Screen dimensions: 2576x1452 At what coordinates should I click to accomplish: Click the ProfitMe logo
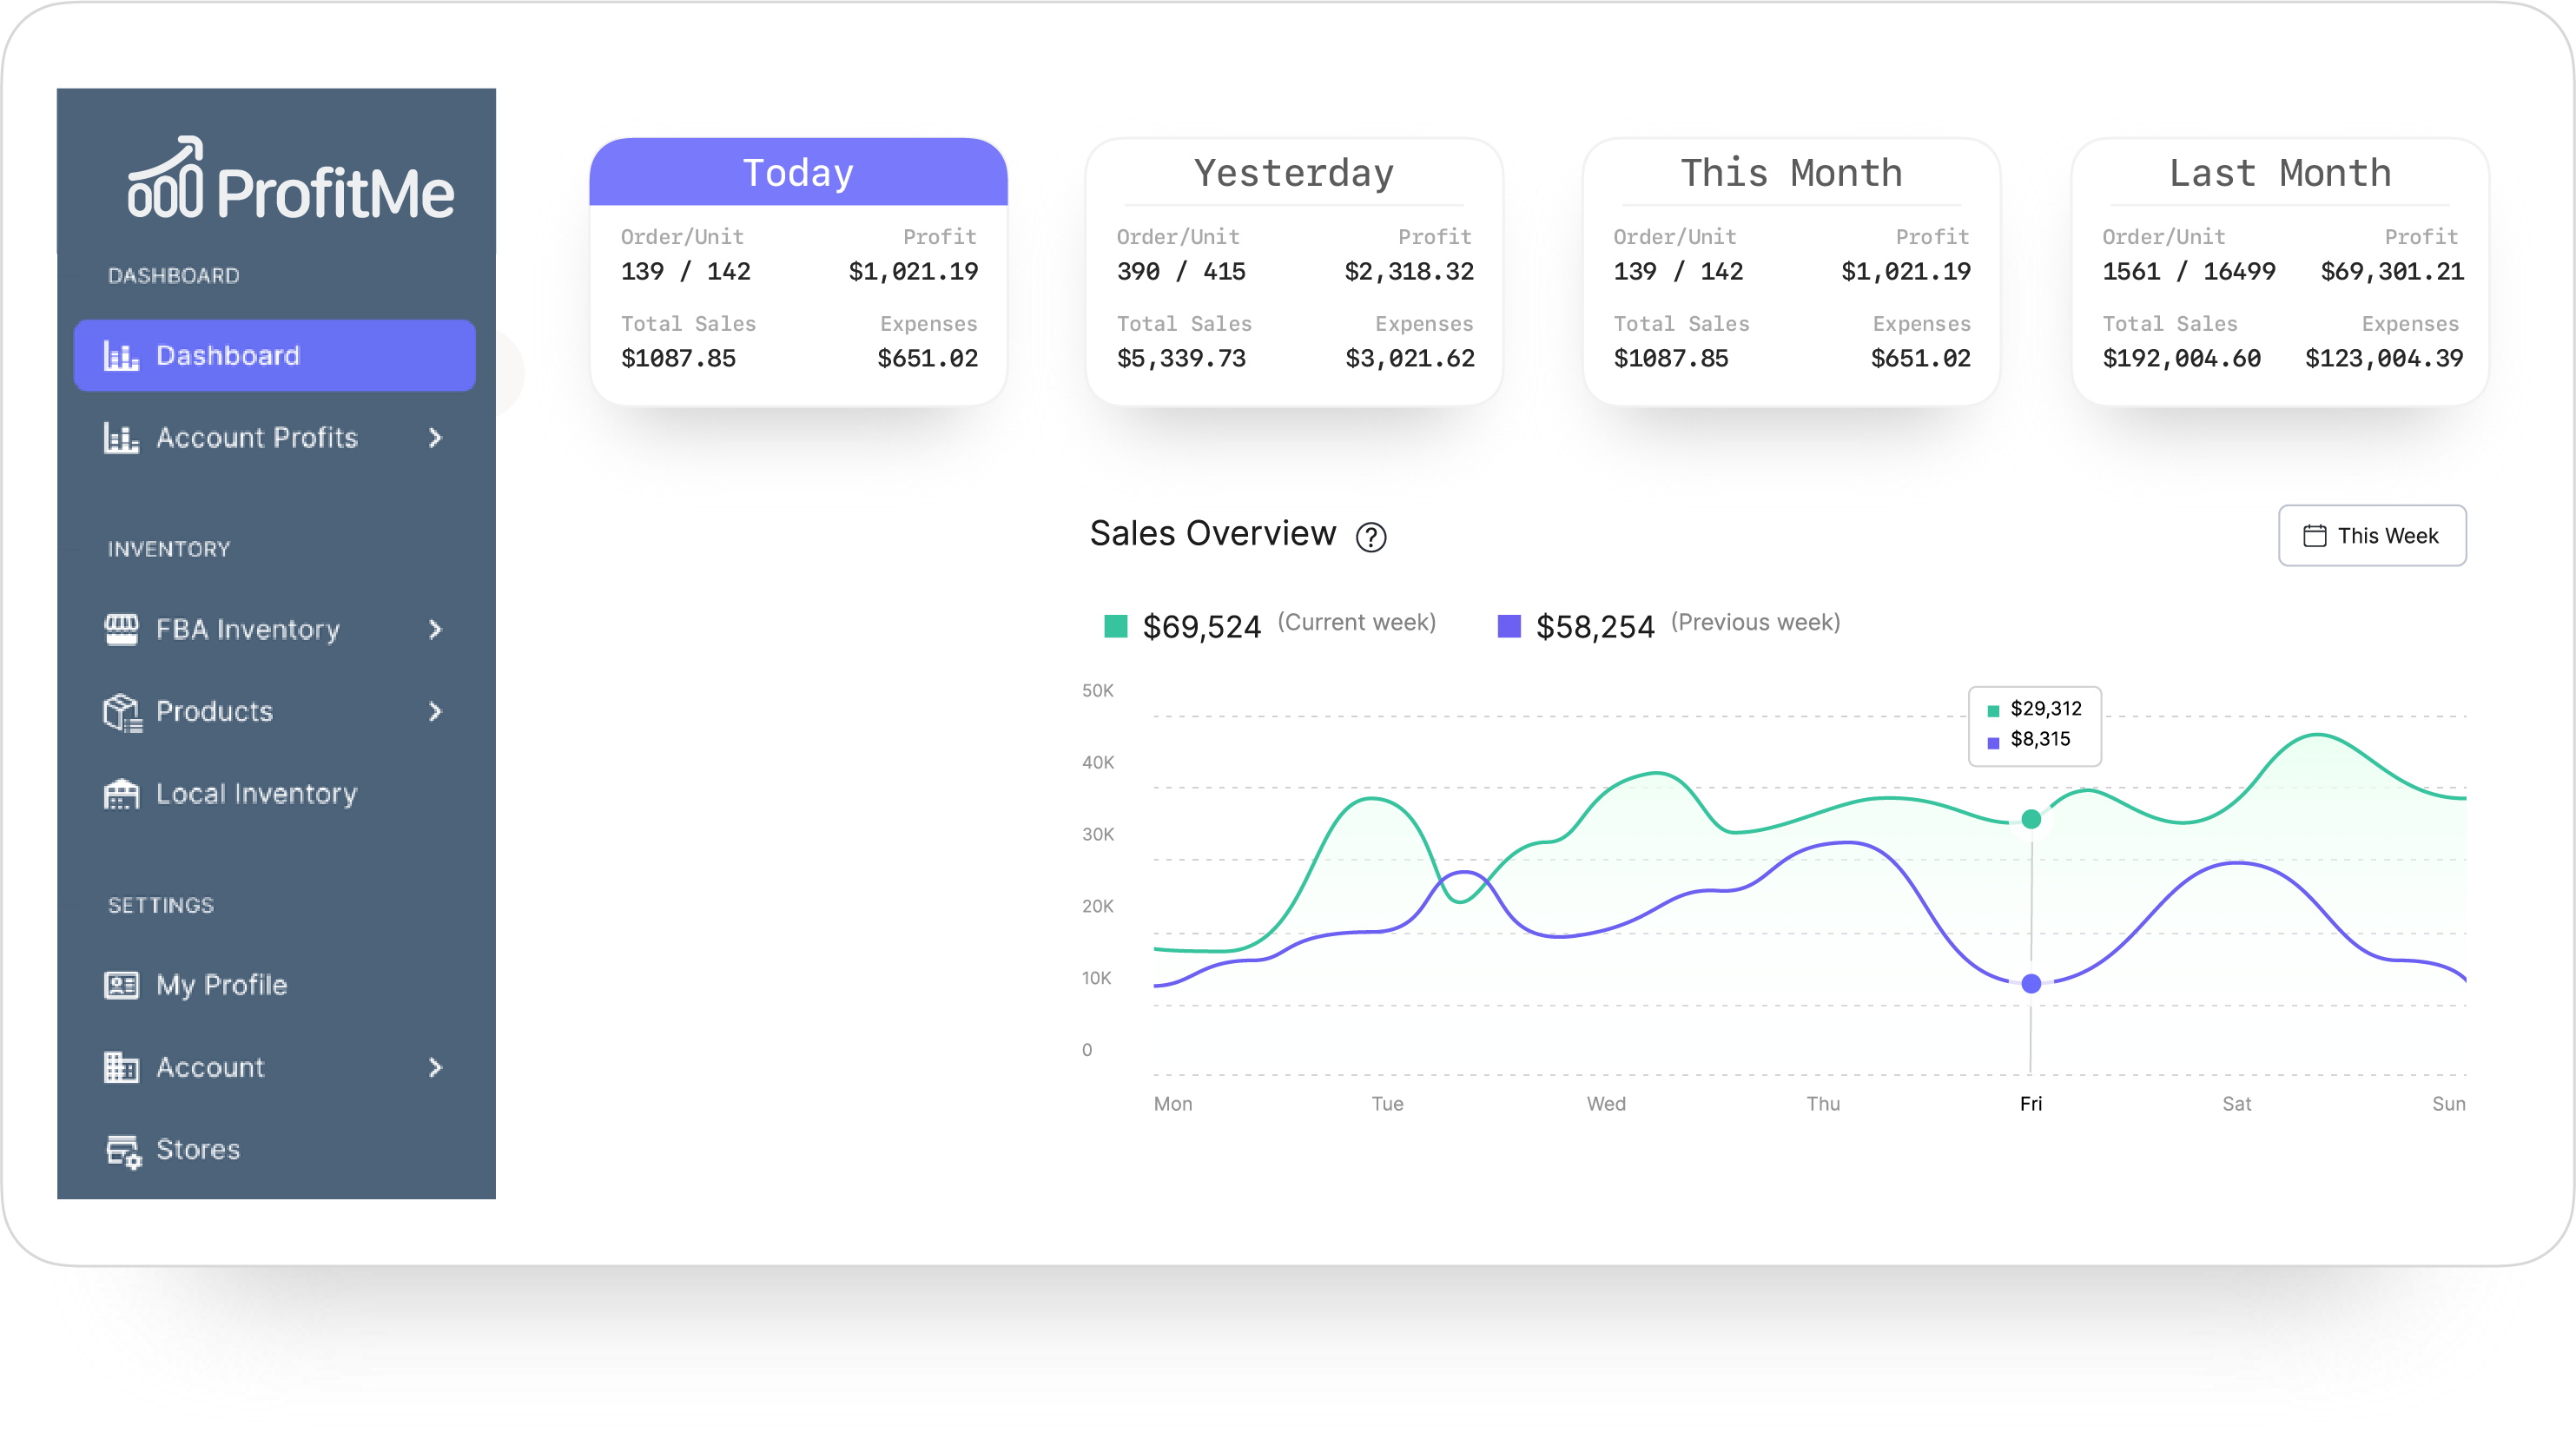pos(290,181)
